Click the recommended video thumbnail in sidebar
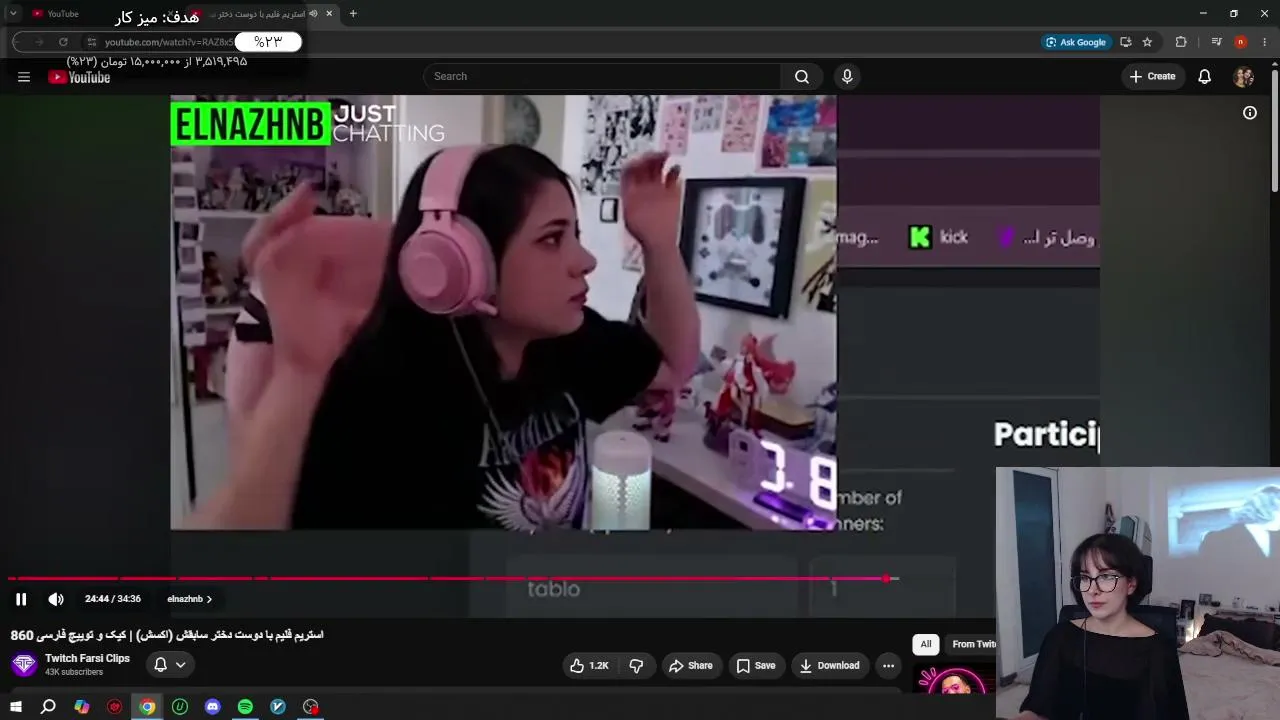The image size is (1280, 720). pyautogui.click(x=955, y=680)
